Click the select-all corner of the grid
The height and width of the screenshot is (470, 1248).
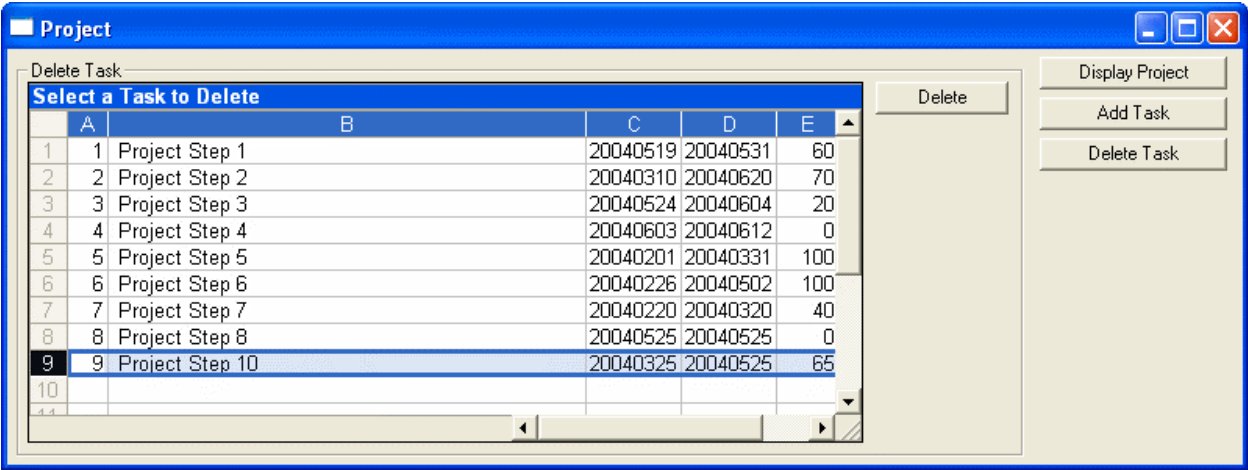pos(48,124)
